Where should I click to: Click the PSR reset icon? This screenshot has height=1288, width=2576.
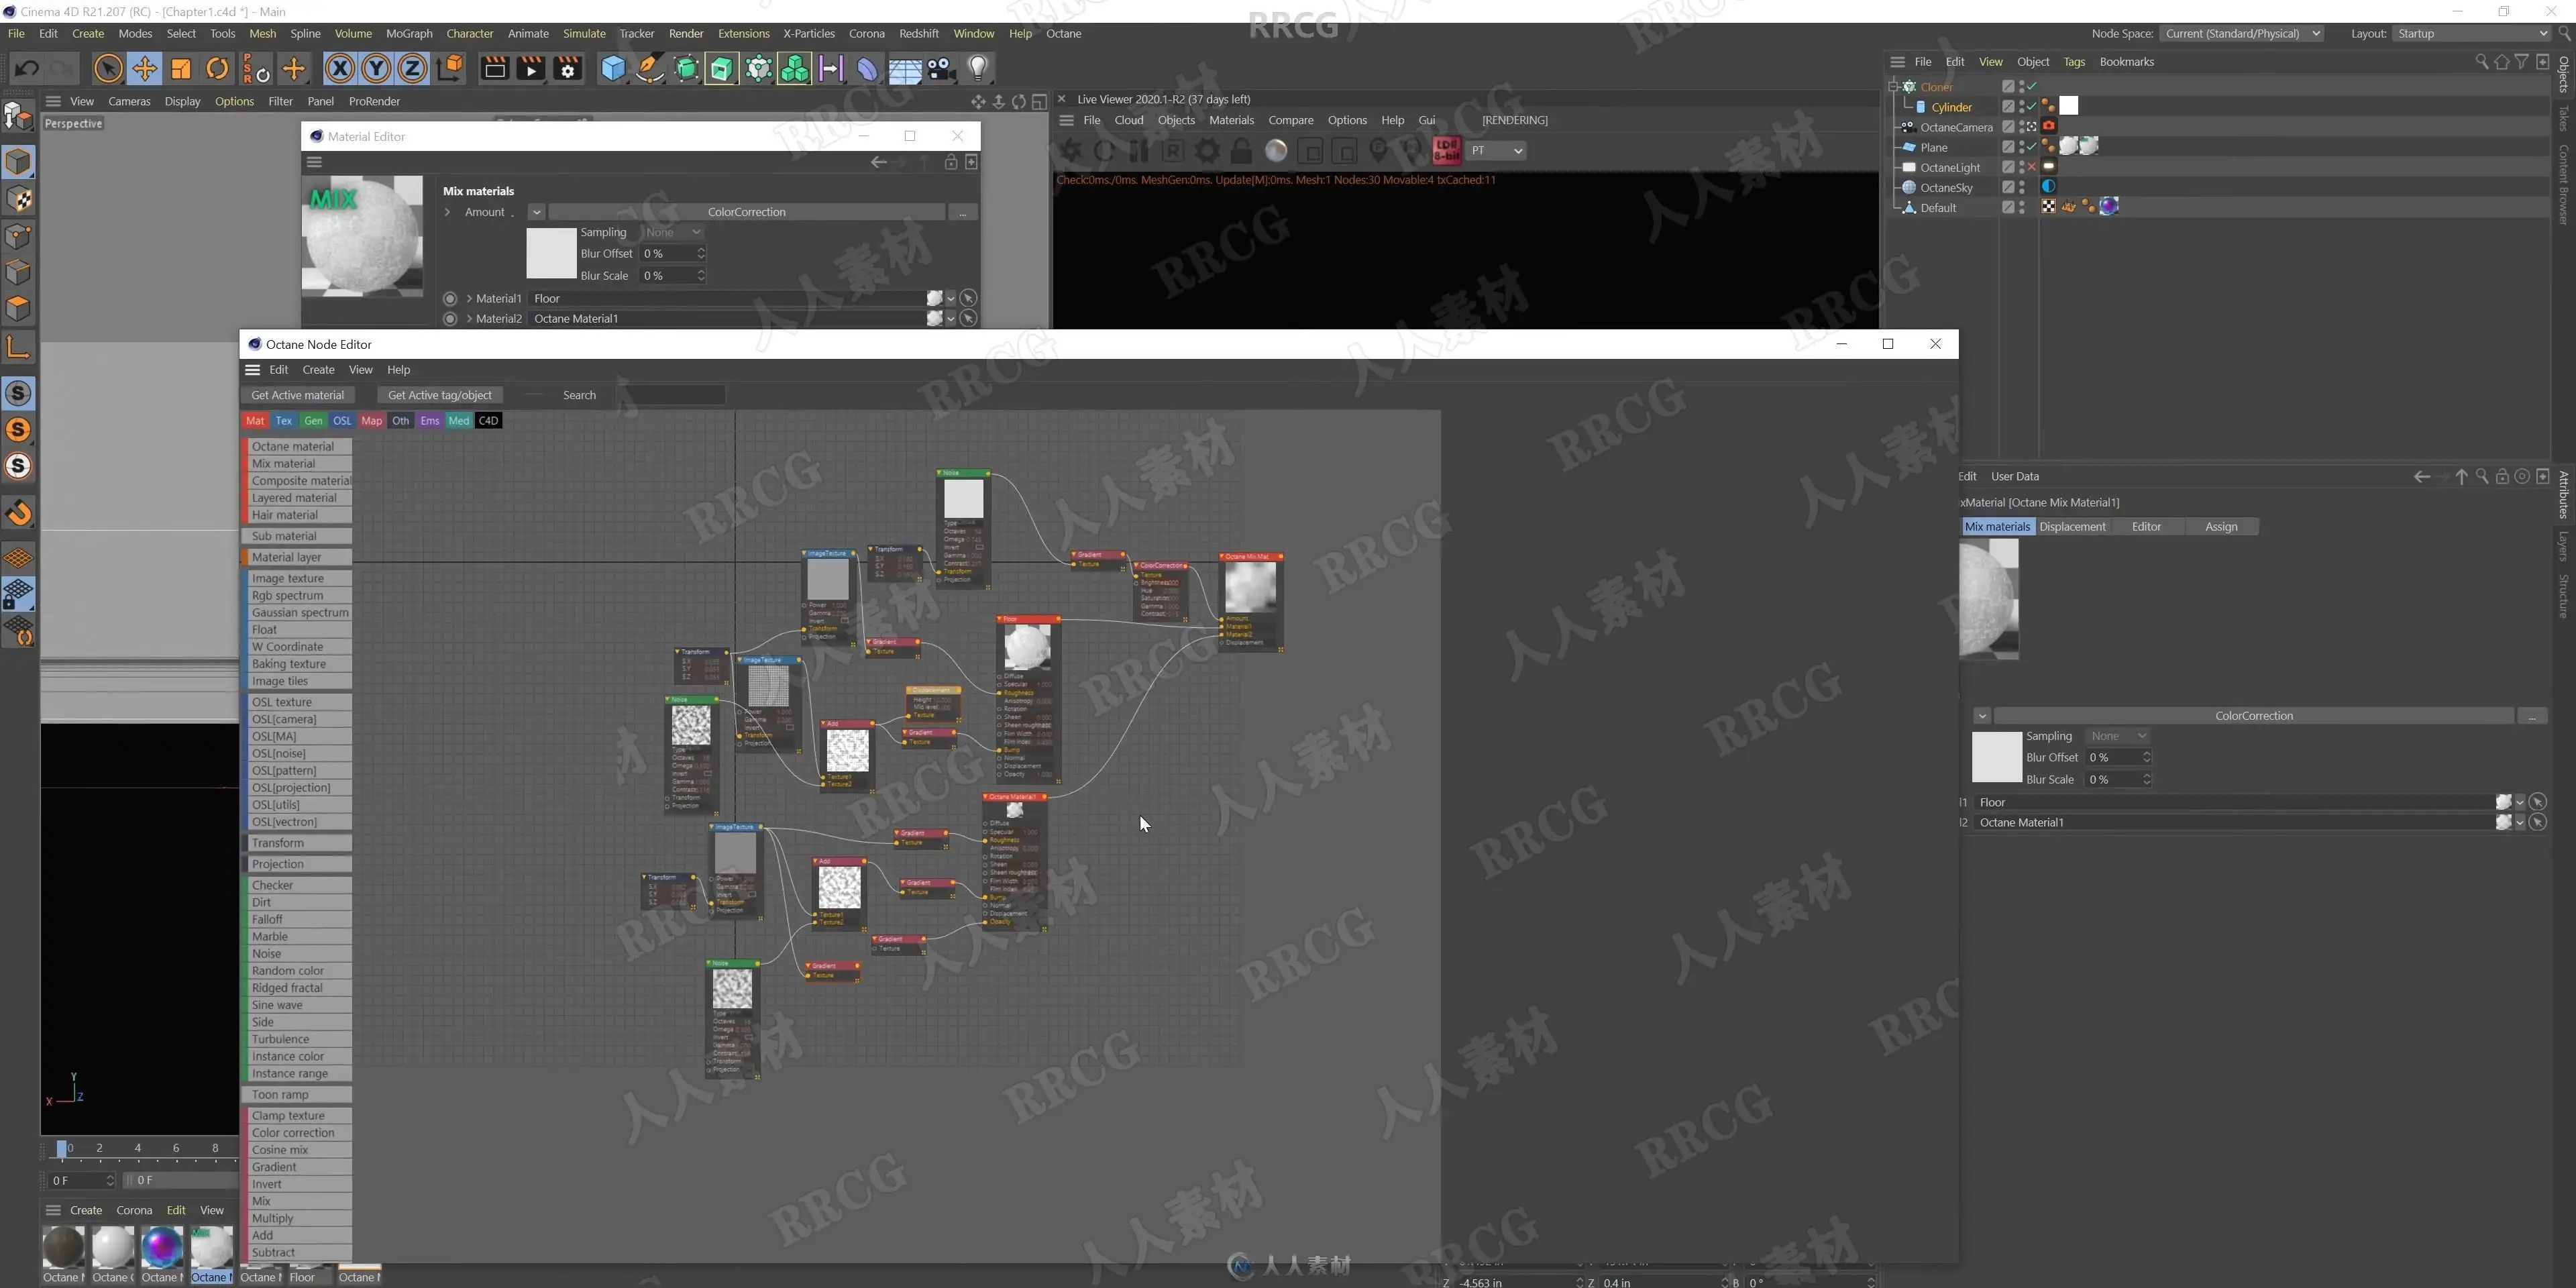[x=255, y=68]
